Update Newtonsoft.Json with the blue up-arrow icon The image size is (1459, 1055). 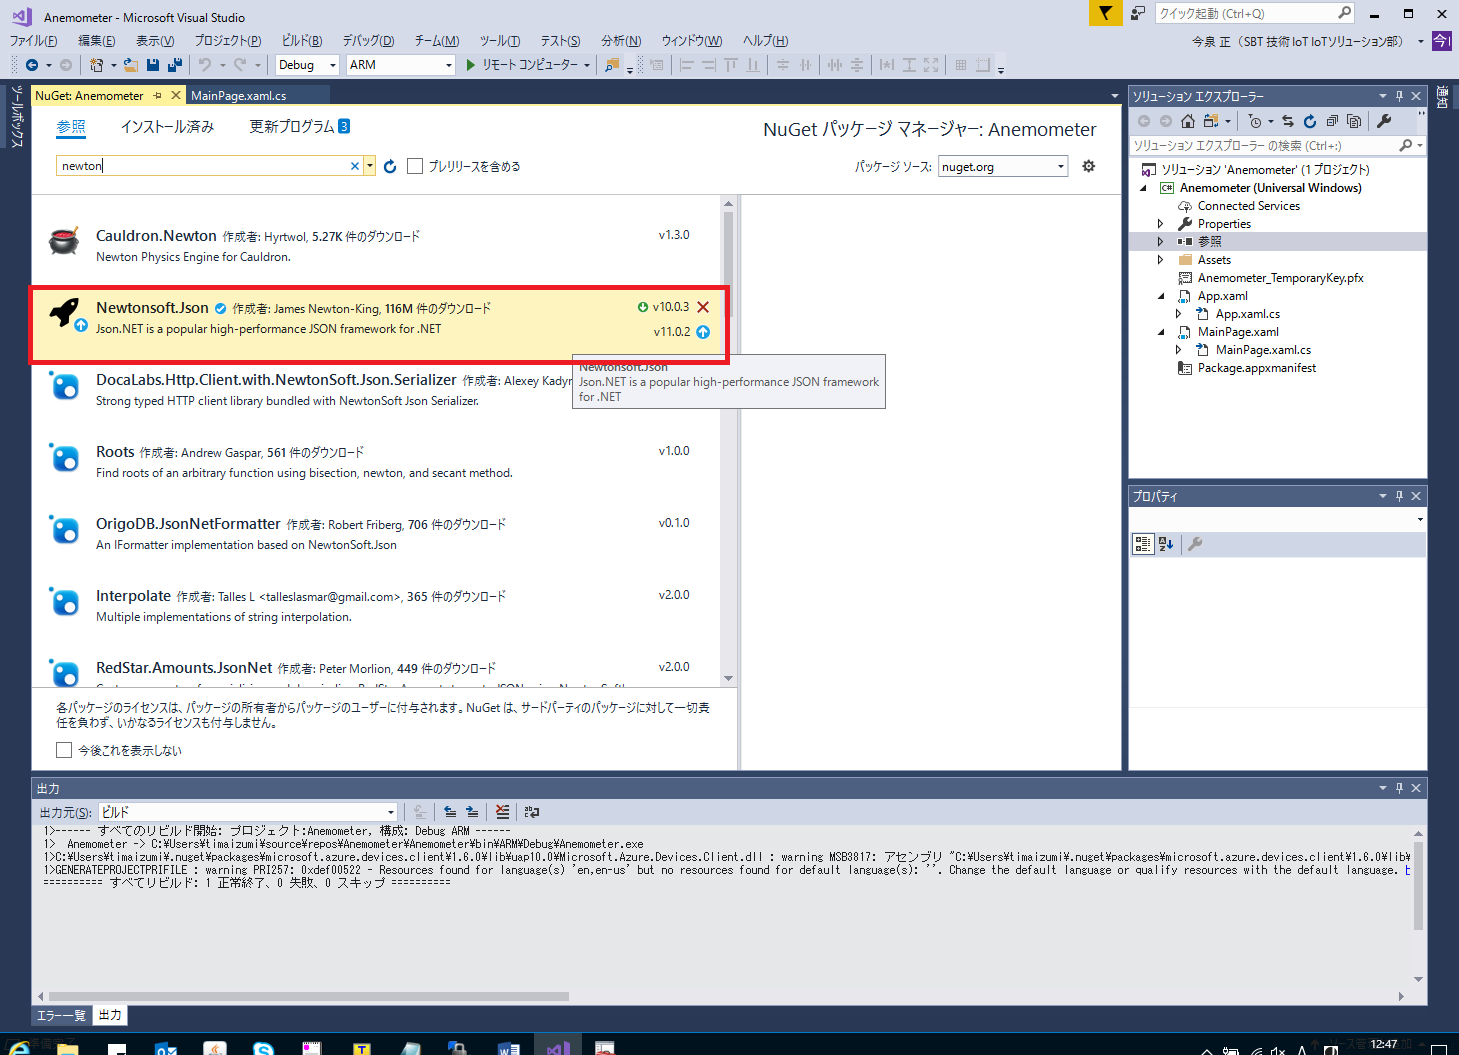pyautogui.click(x=703, y=332)
